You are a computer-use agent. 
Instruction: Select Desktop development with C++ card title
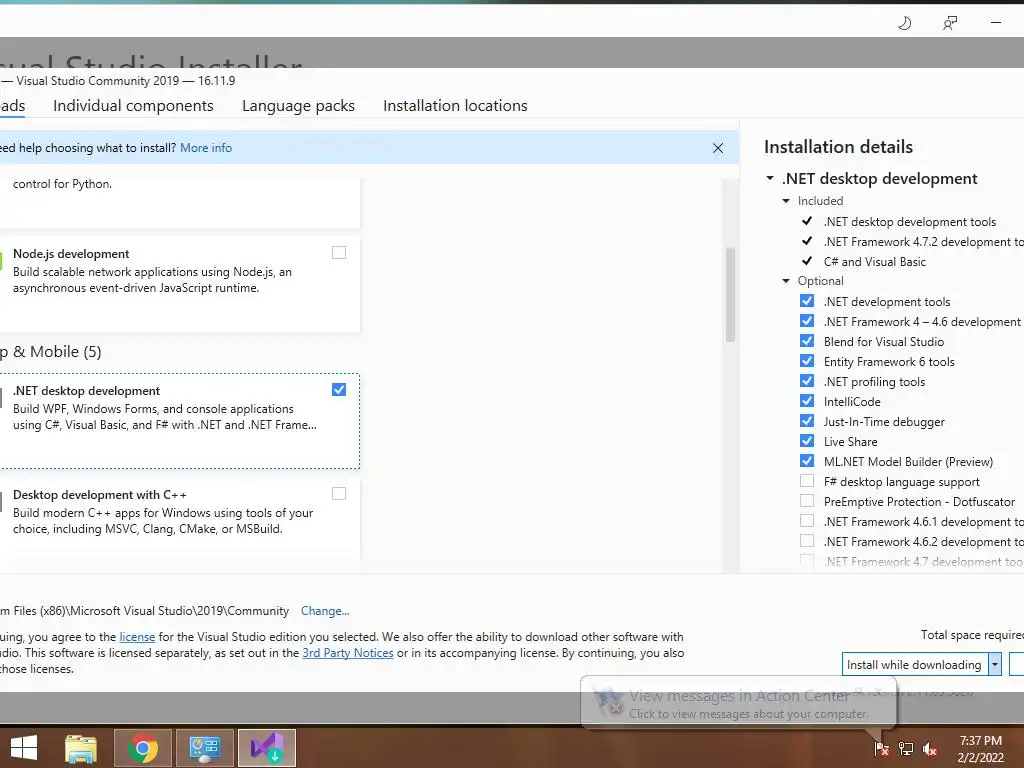(100, 495)
